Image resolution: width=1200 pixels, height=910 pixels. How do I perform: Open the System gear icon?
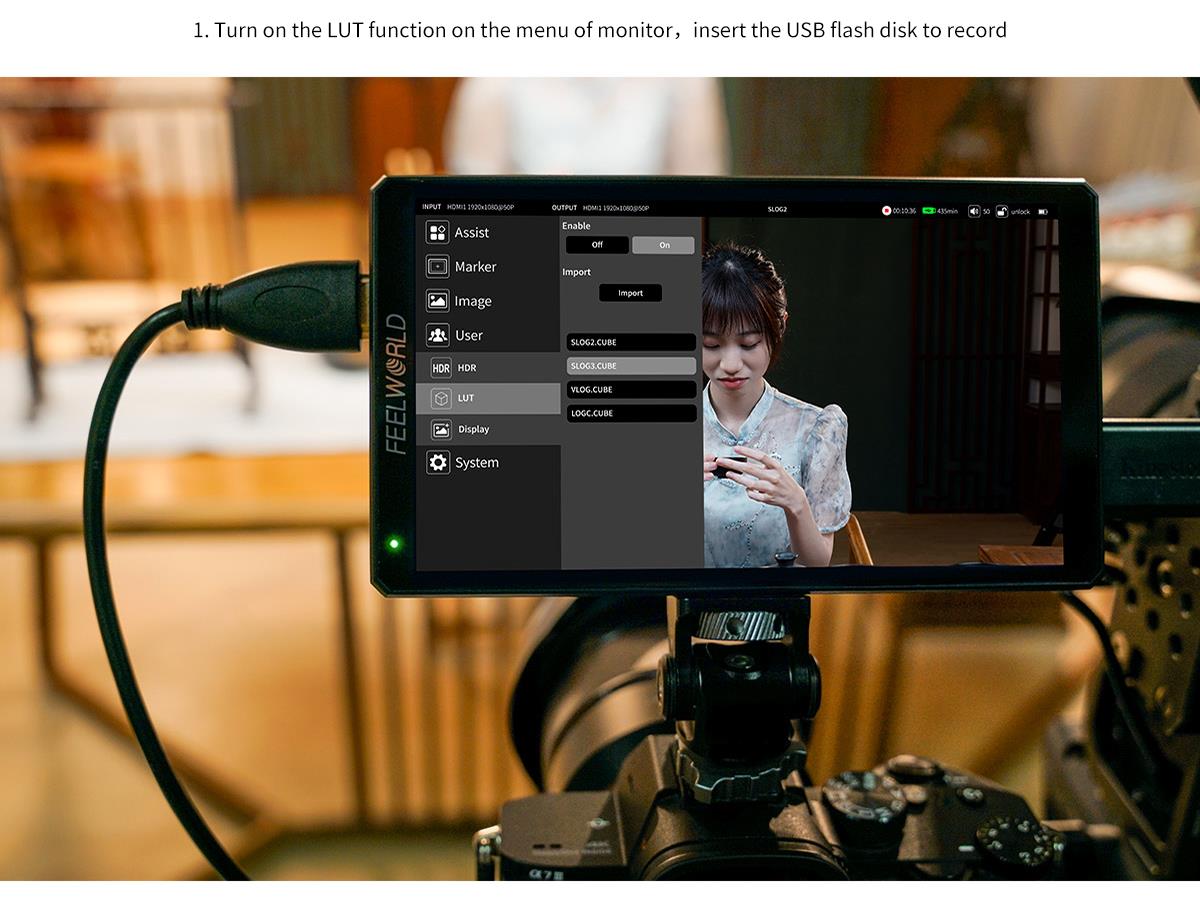point(437,462)
